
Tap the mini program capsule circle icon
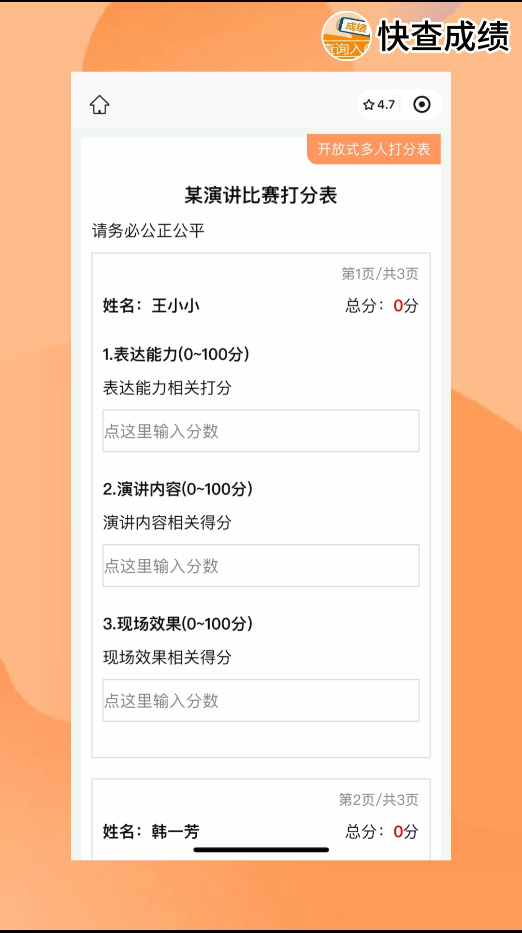coord(421,105)
